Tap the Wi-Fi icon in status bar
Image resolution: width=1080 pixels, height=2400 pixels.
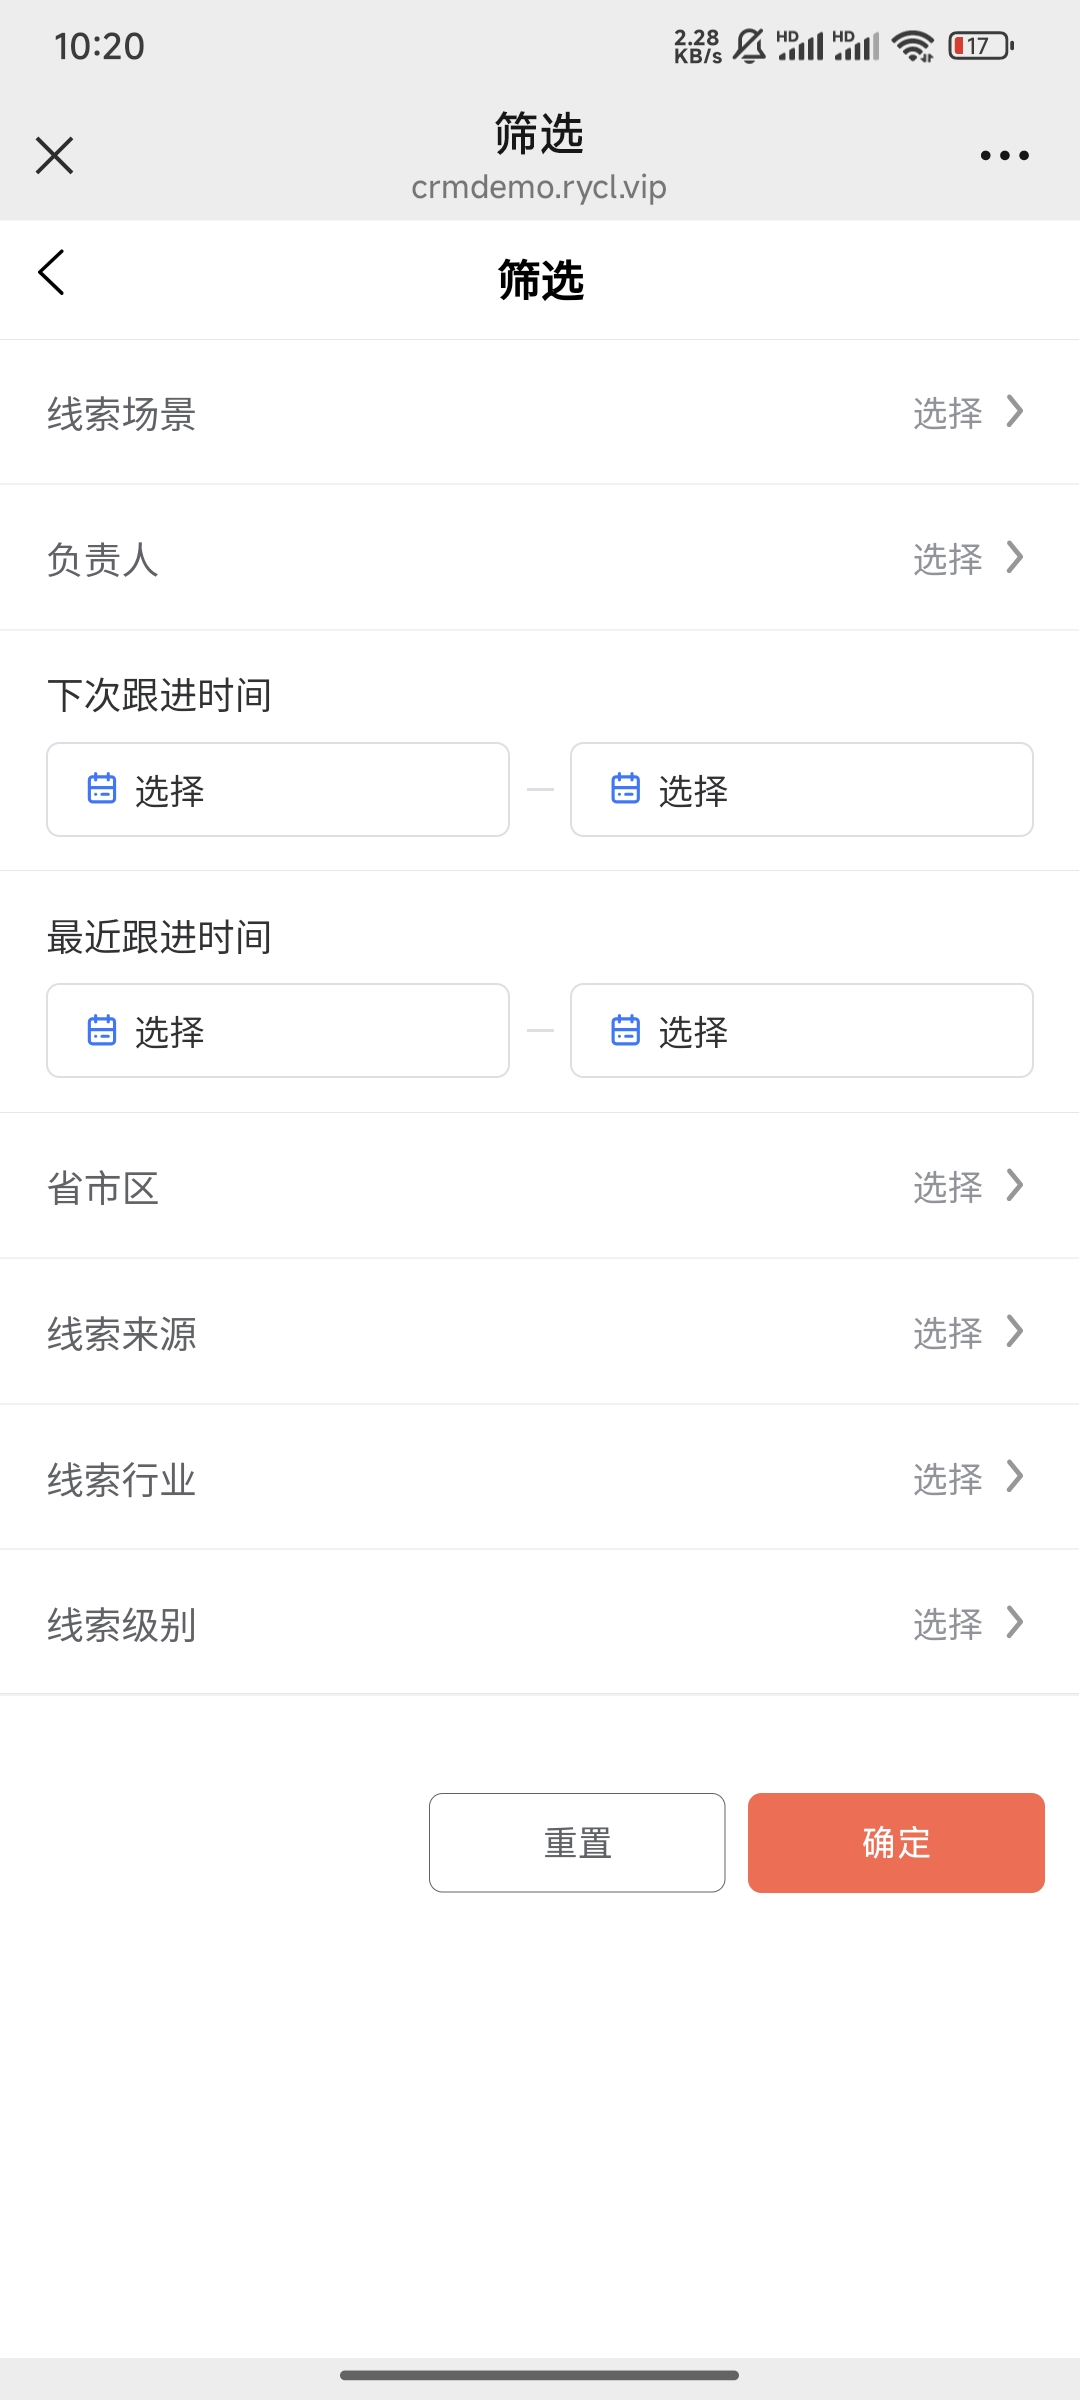coord(912,46)
